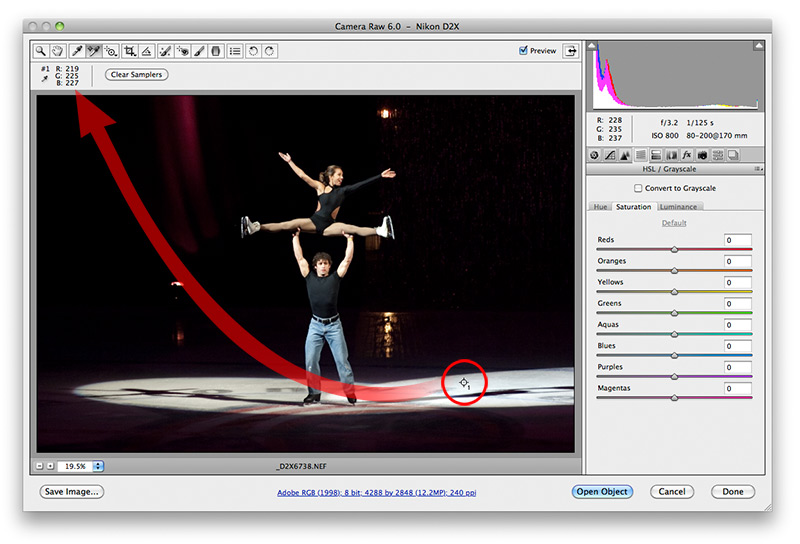The height and width of the screenshot is (544, 800).
Task: Select the Color Sampler tool
Action: [93, 51]
